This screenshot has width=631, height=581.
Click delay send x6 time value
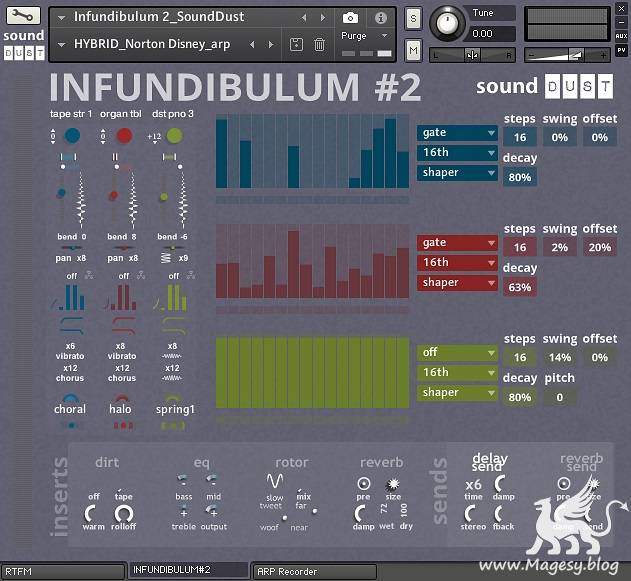(473, 484)
